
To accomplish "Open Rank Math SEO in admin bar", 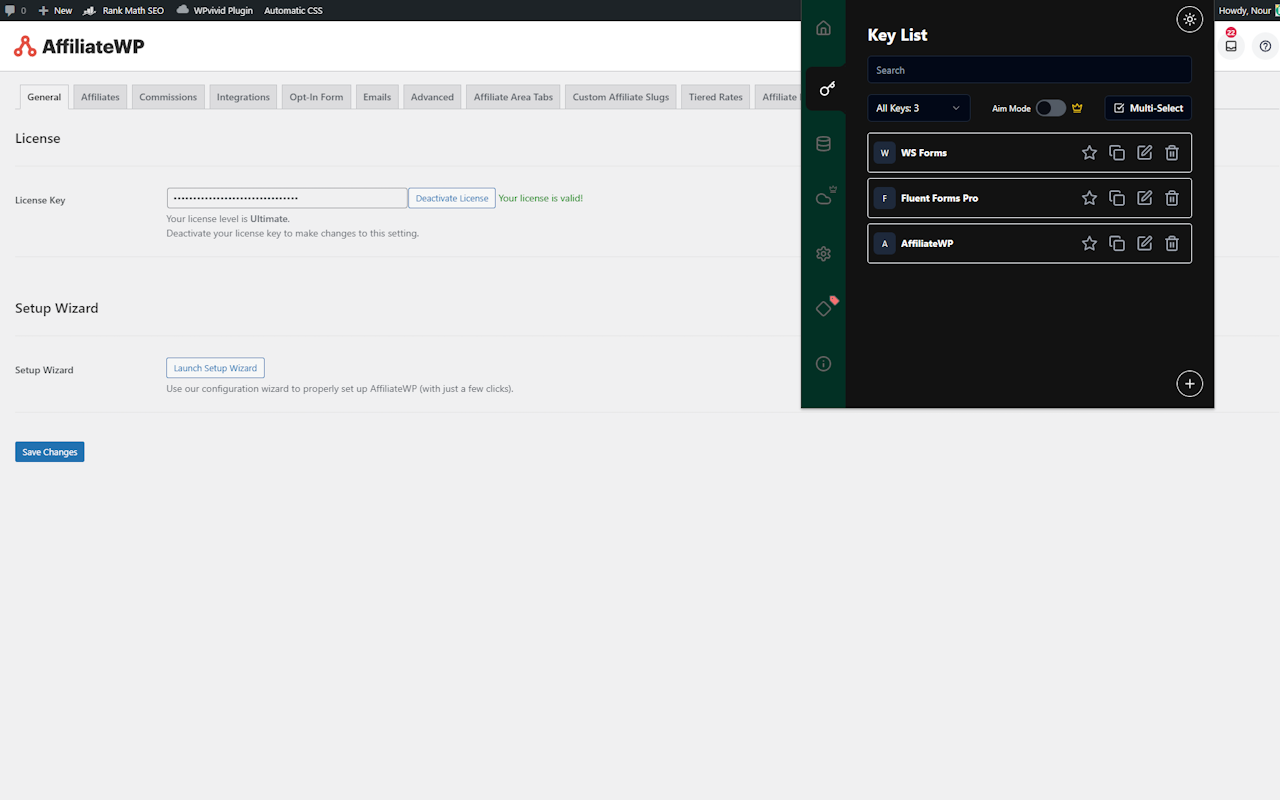I will click(x=124, y=10).
